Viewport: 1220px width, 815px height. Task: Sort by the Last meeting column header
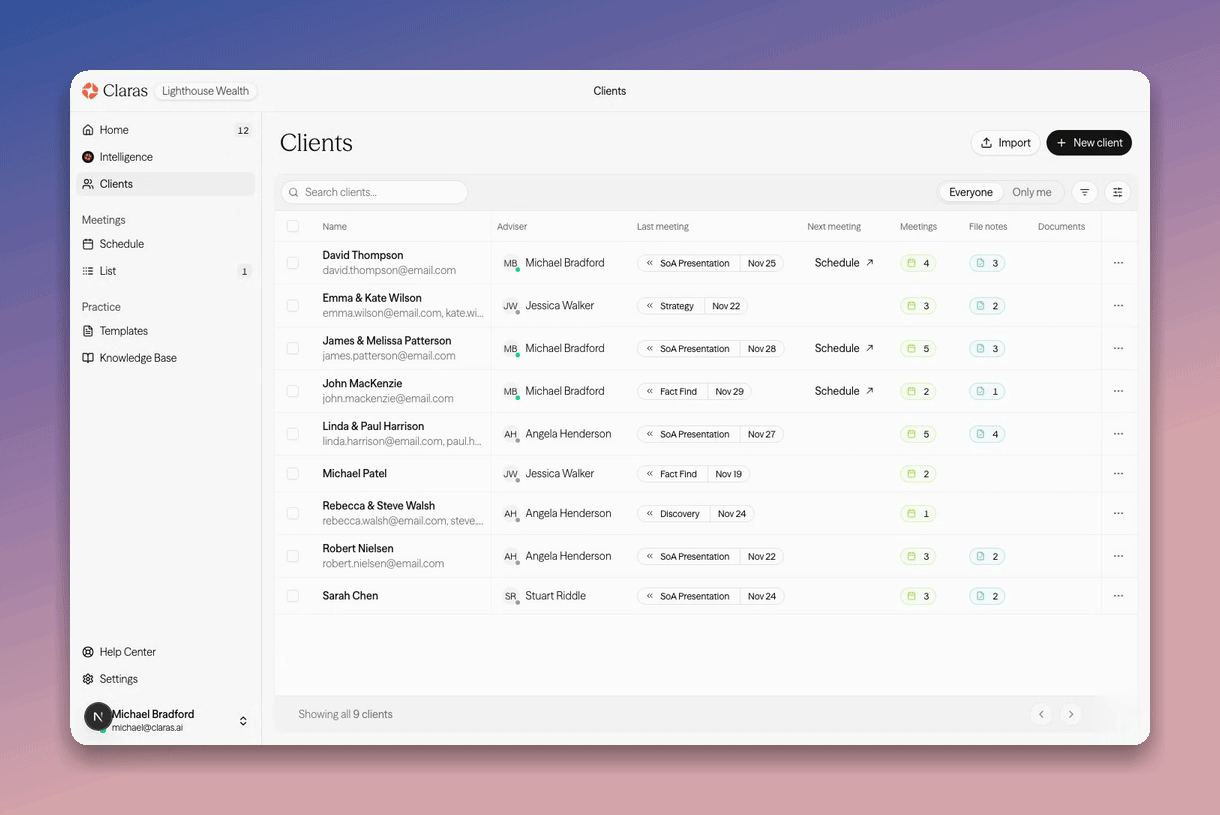point(663,227)
